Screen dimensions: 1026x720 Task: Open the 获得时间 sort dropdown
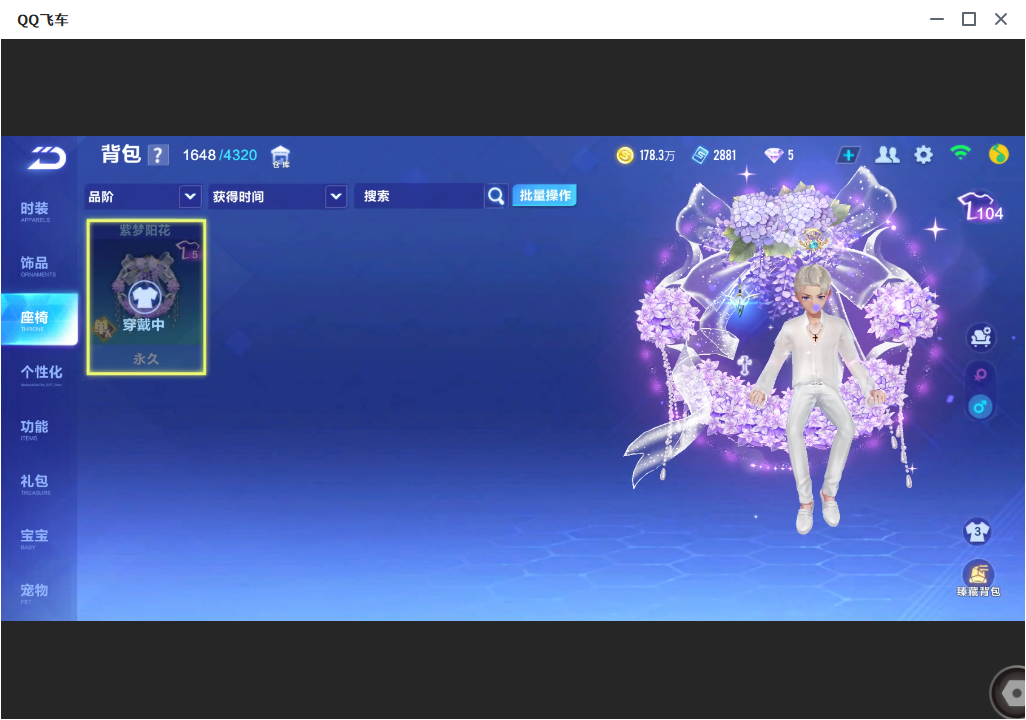tap(277, 196)
